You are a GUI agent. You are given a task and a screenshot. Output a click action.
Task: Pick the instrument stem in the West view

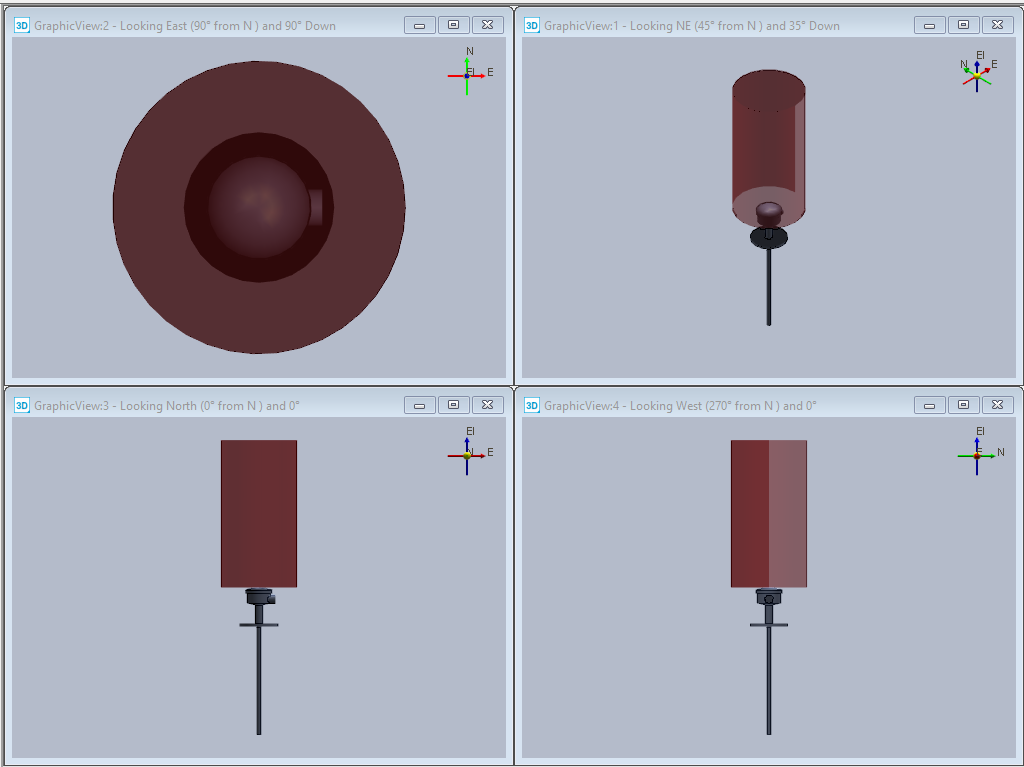(x=769, y=680)
